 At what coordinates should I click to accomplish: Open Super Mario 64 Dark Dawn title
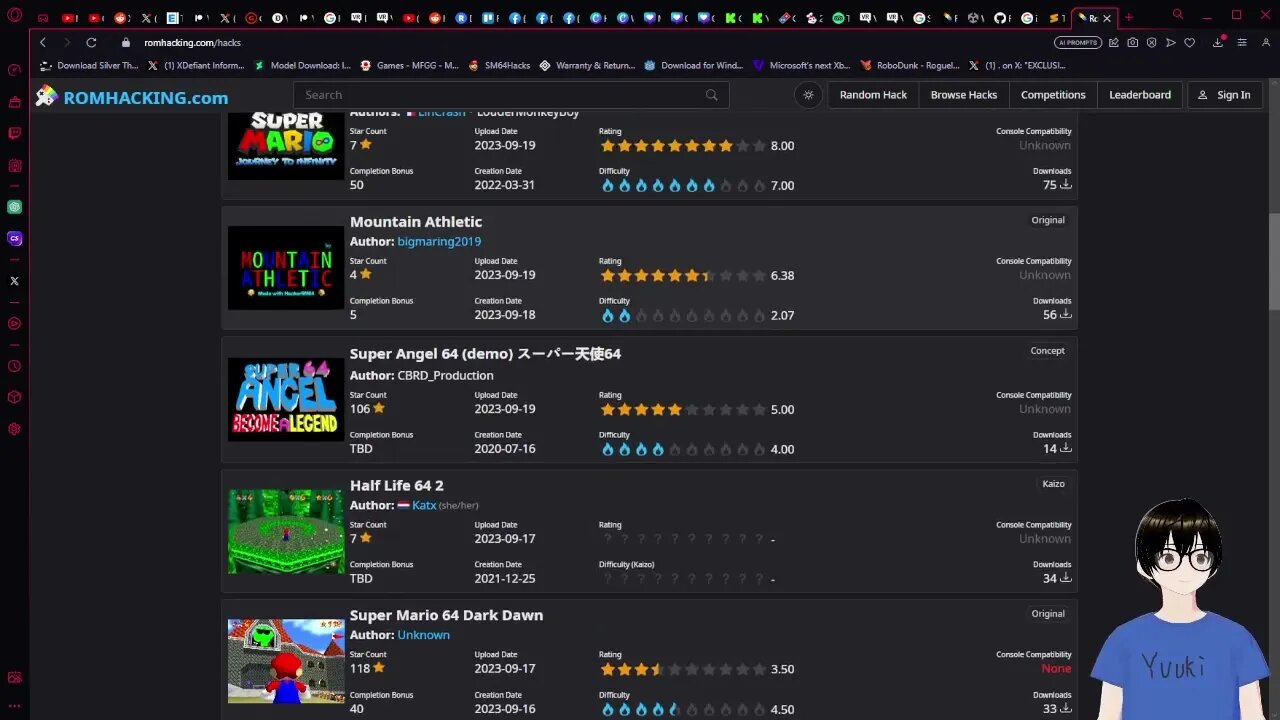(446, 615)
